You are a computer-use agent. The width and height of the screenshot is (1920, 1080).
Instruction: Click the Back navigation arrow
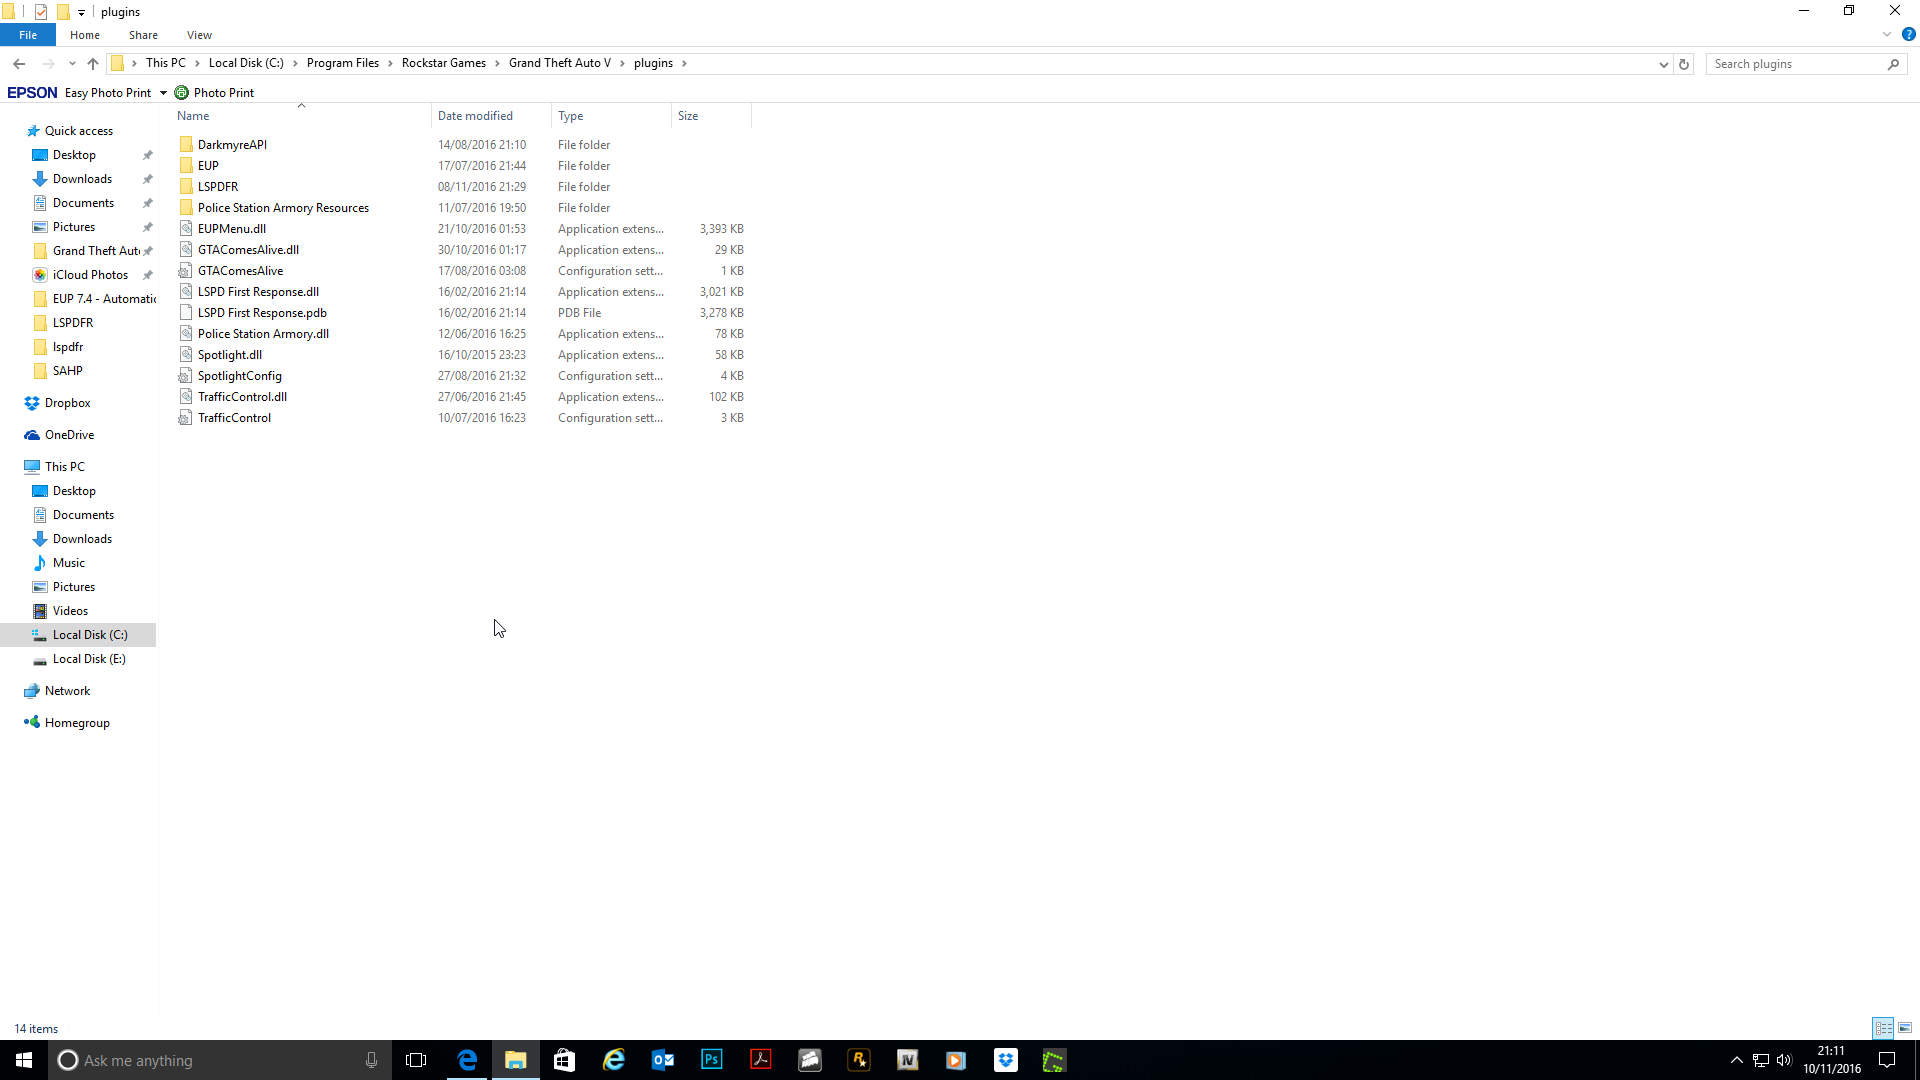pos(19,64)
